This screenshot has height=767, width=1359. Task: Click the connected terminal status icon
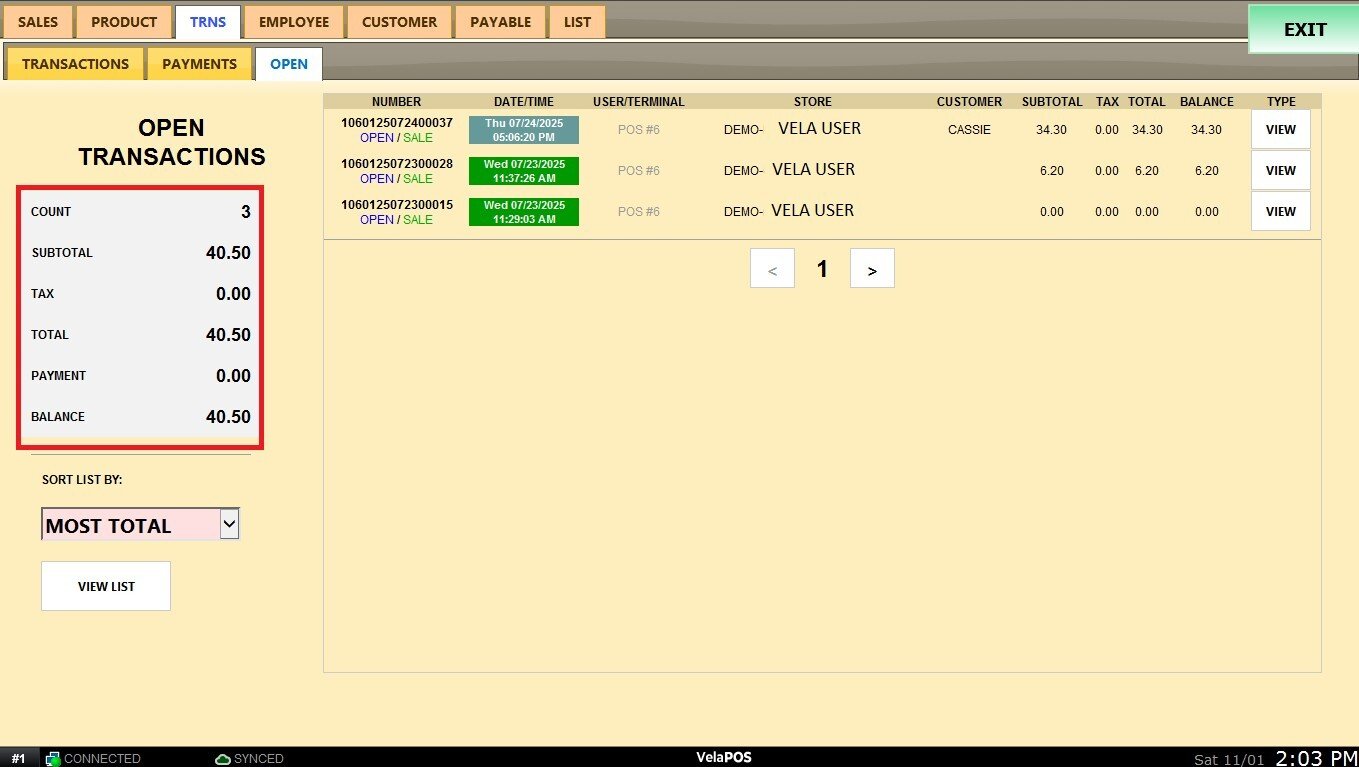click(54, 759)
